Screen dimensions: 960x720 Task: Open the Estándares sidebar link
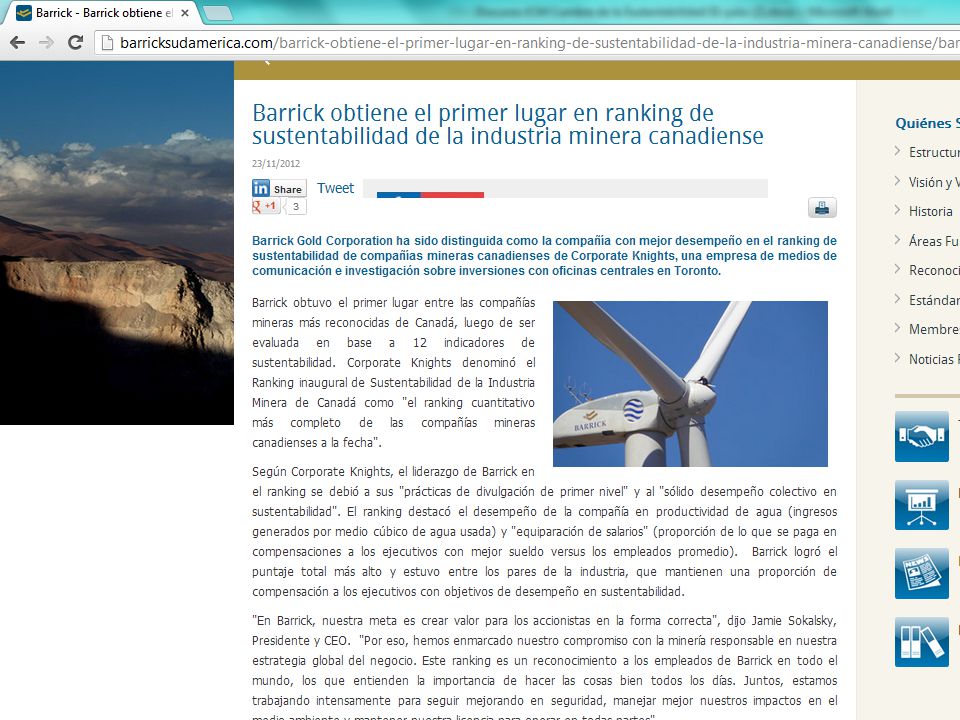pyautogui.click(x=934, y=300)
